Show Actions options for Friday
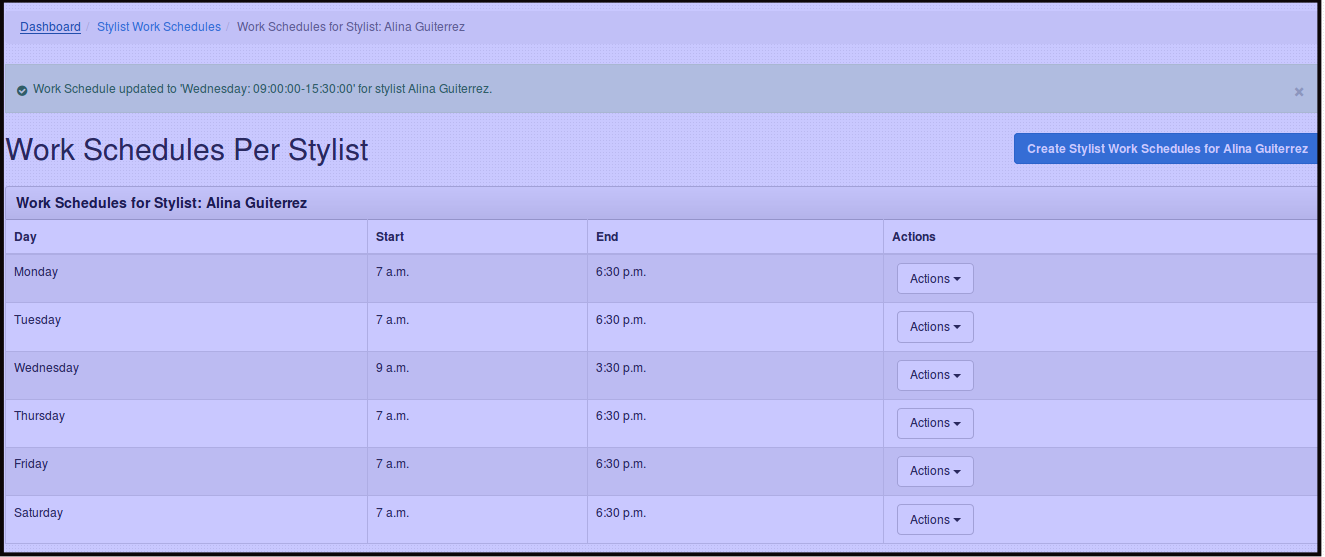This screenshot has width=1325, height=557. (x=935, y=471)
